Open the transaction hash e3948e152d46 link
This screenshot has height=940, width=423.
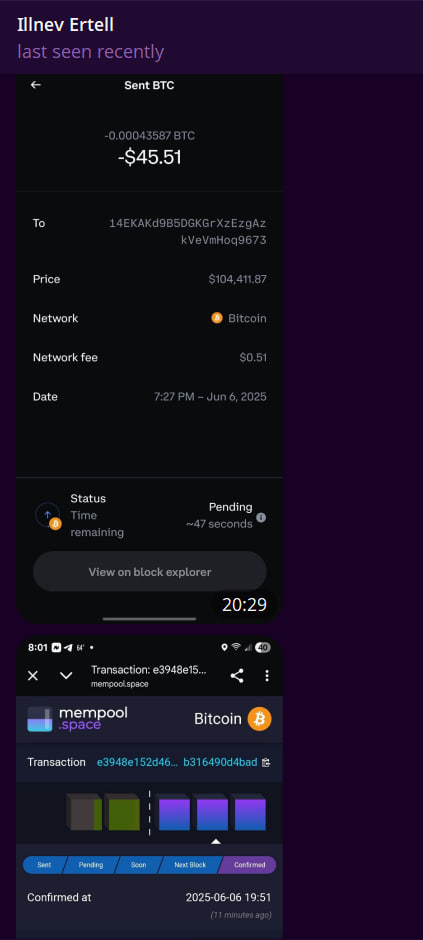177,763
